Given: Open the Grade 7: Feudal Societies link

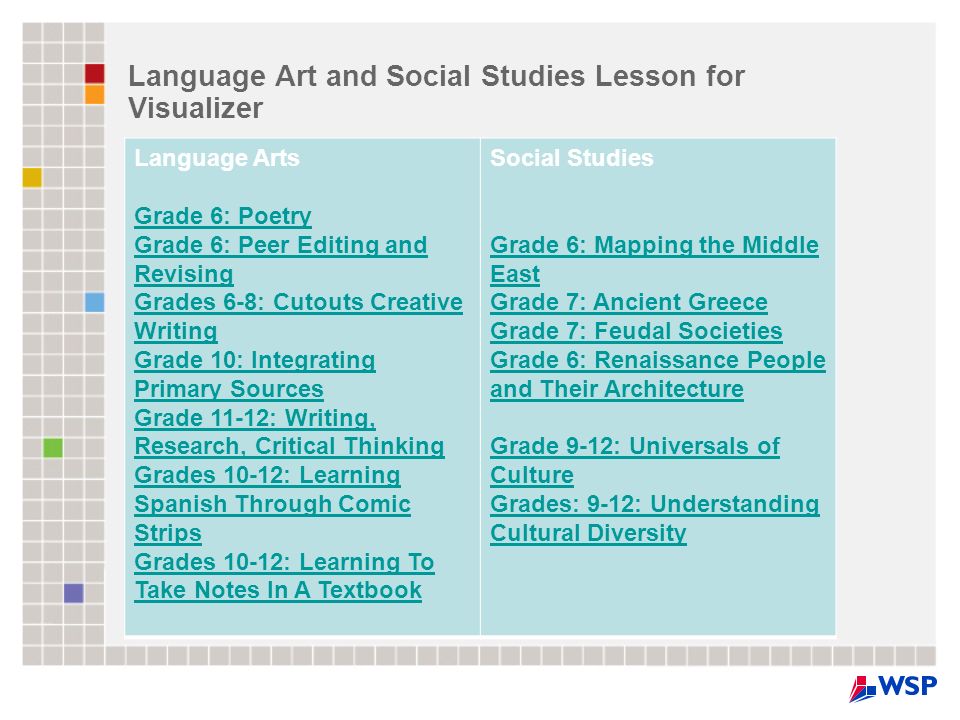Looking at the screenshot, I should click(x=636, y=331).
